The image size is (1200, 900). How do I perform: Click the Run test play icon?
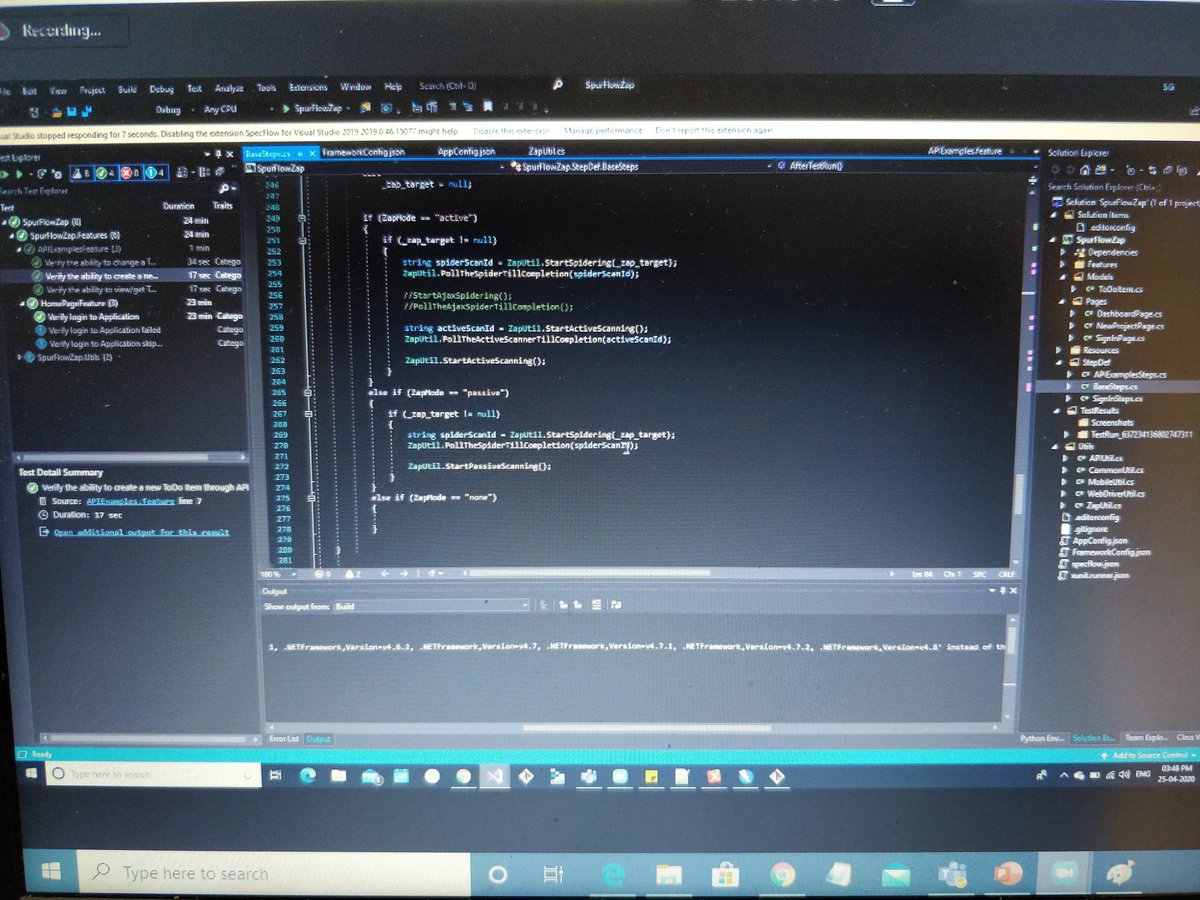point(19,174)
